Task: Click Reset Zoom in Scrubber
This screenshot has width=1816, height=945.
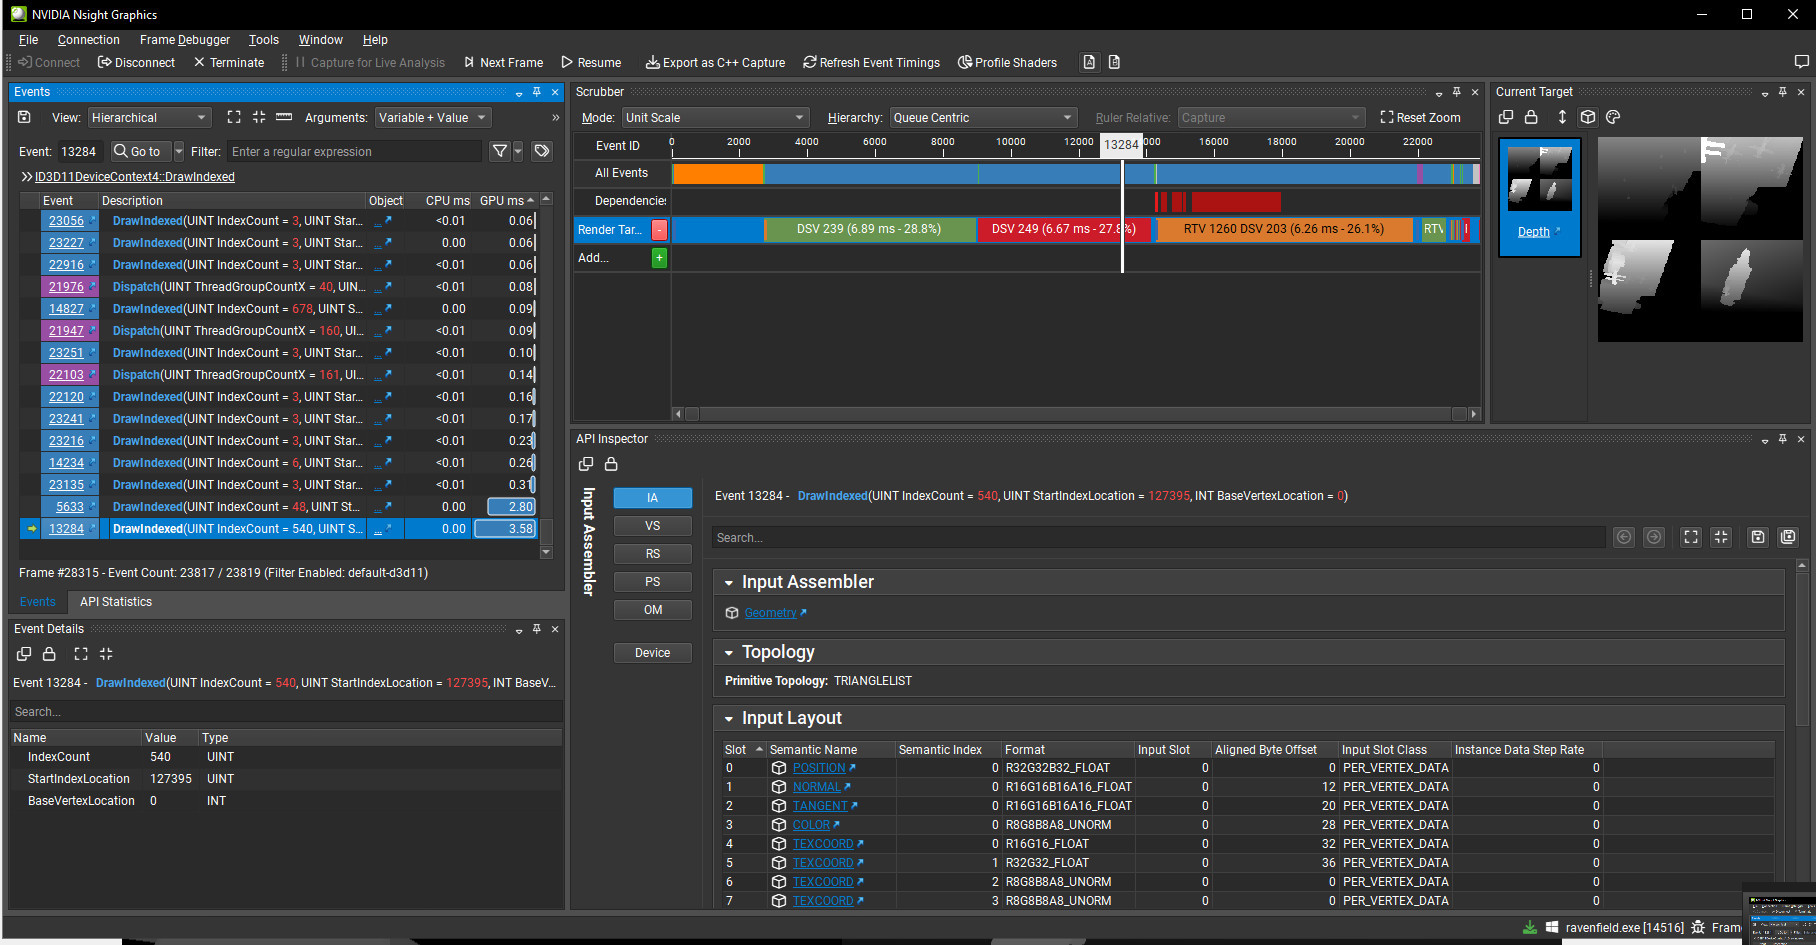Action: pyautogui.click(x=1420, y=118)
